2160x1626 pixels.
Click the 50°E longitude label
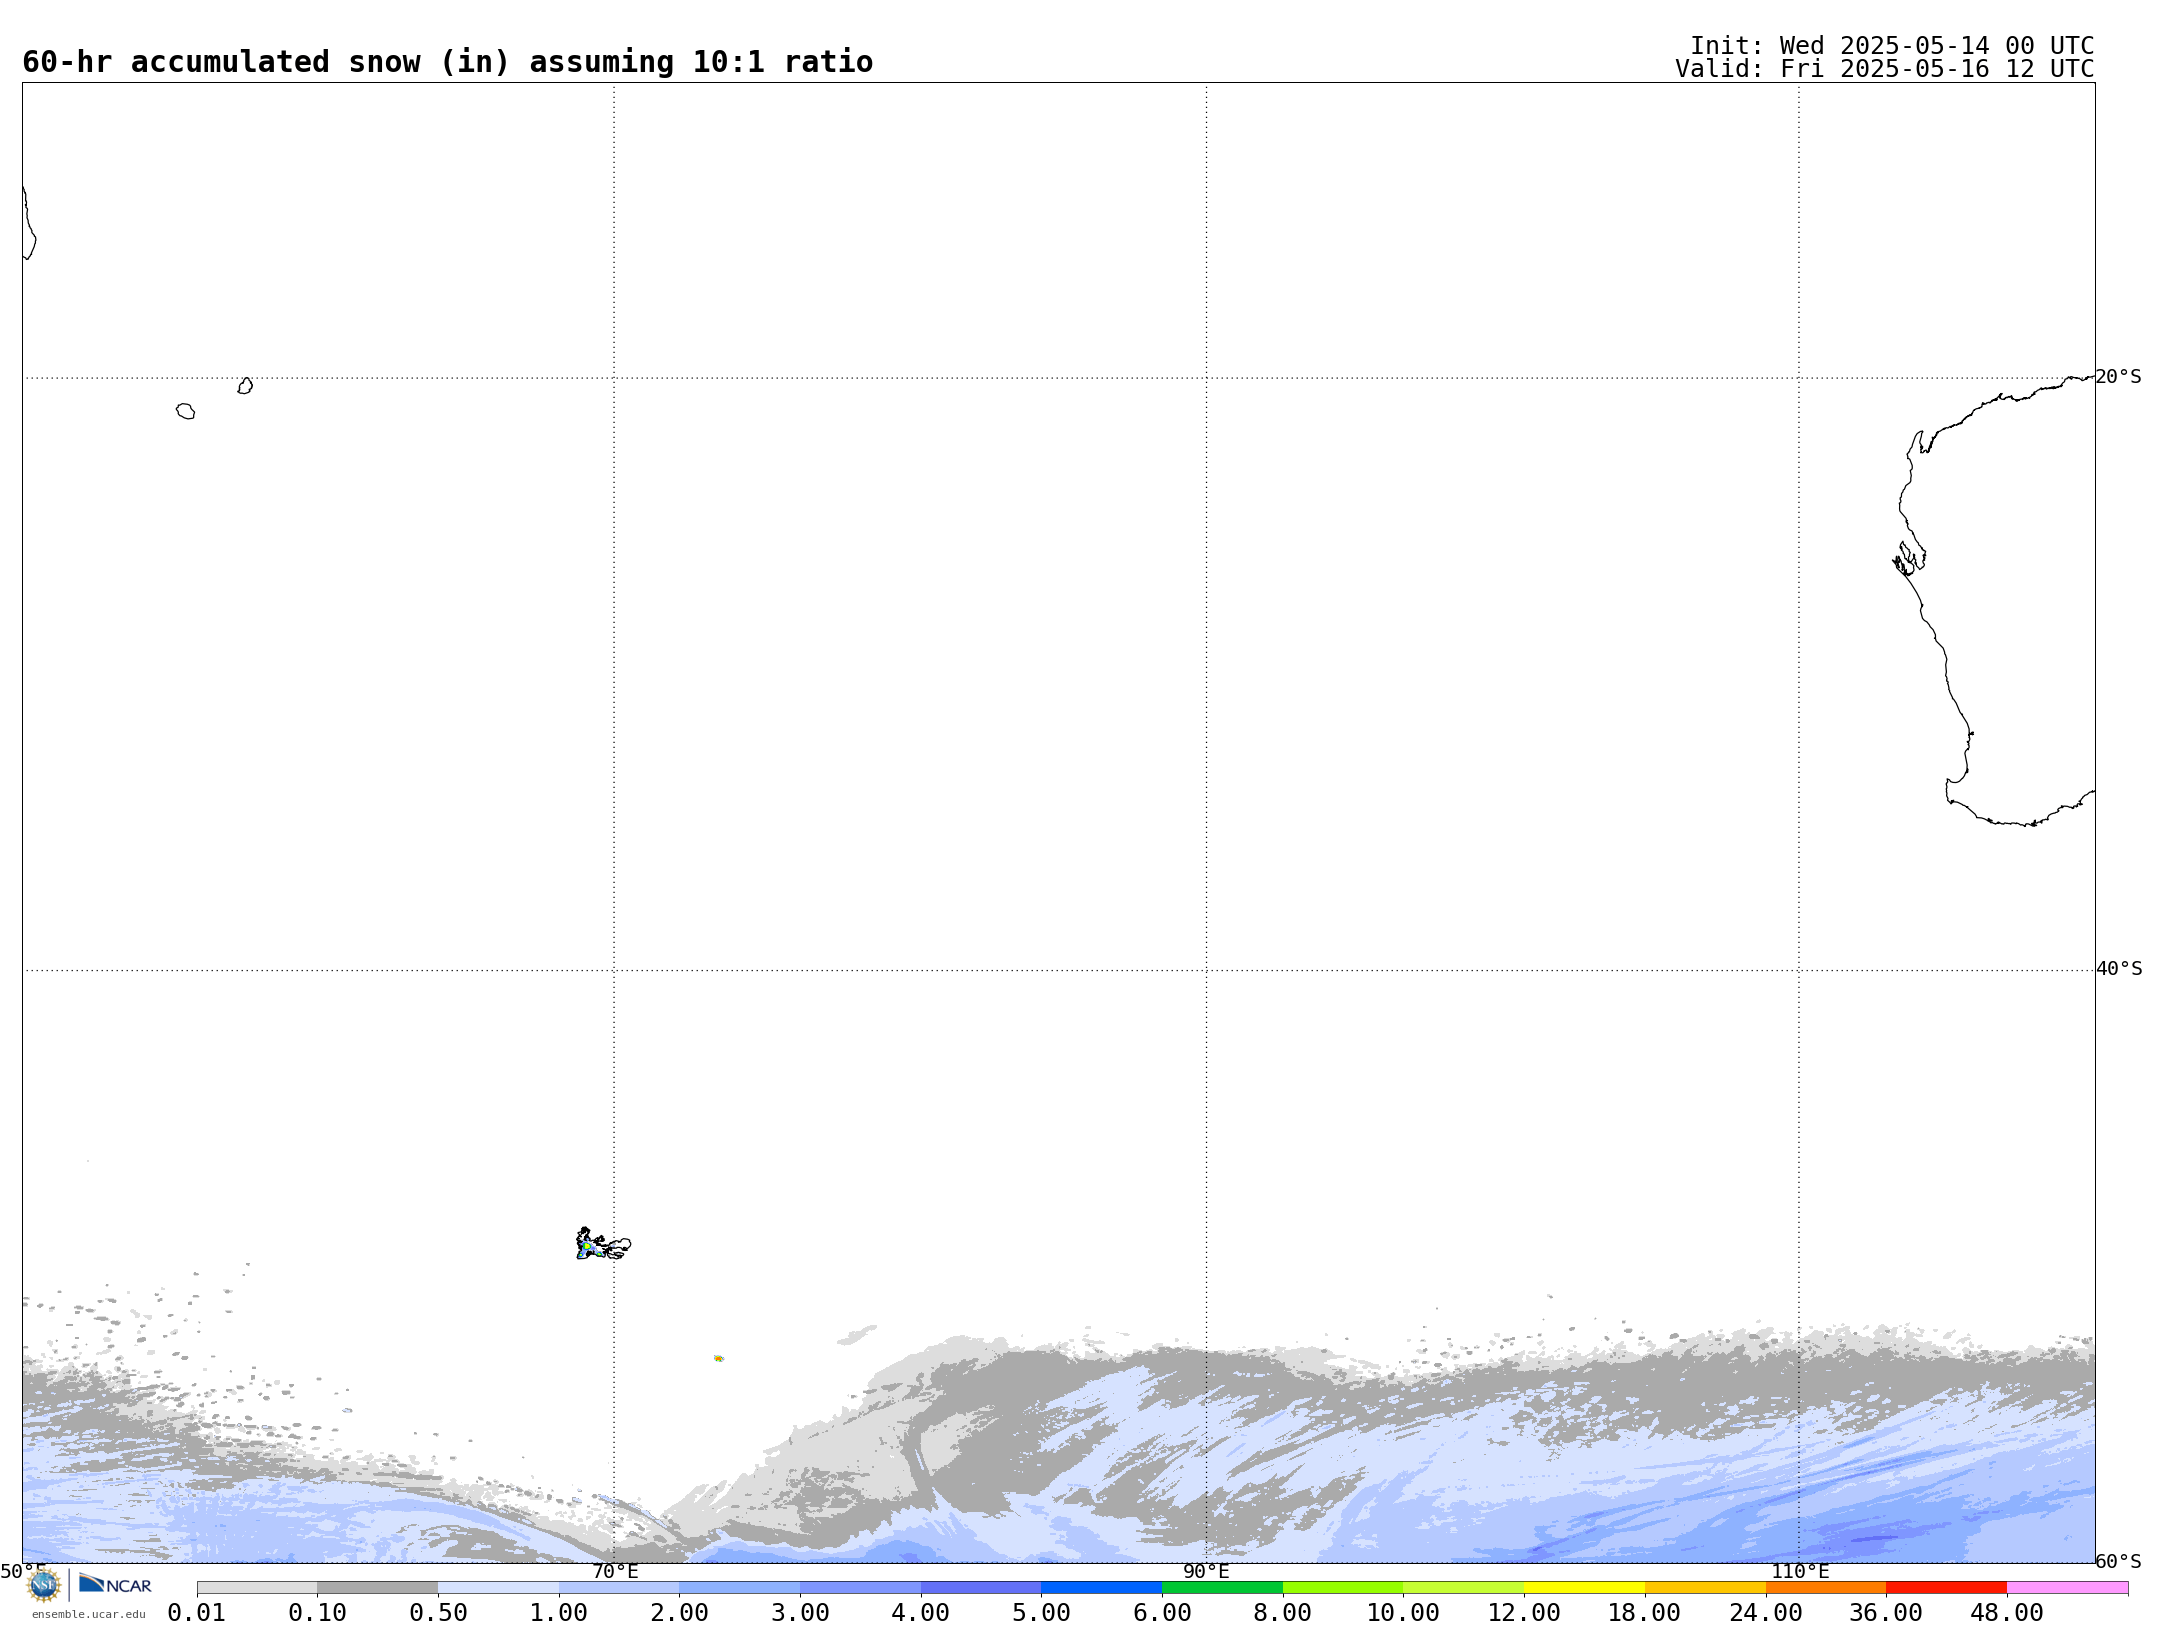point(23,1571)
